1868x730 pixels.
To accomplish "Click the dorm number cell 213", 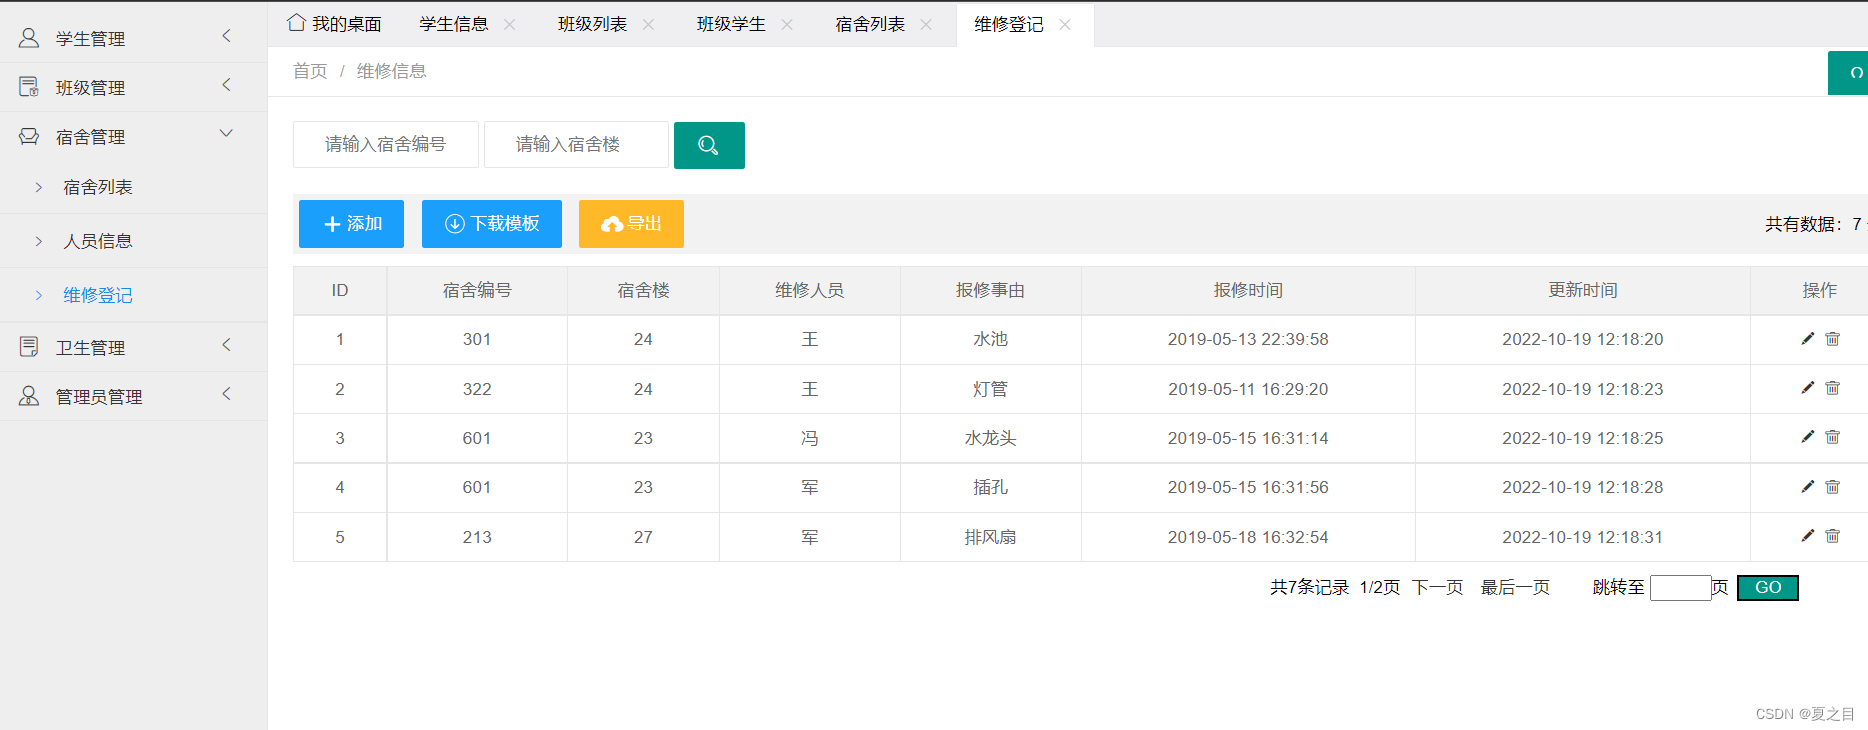I will tap(477, 537).
